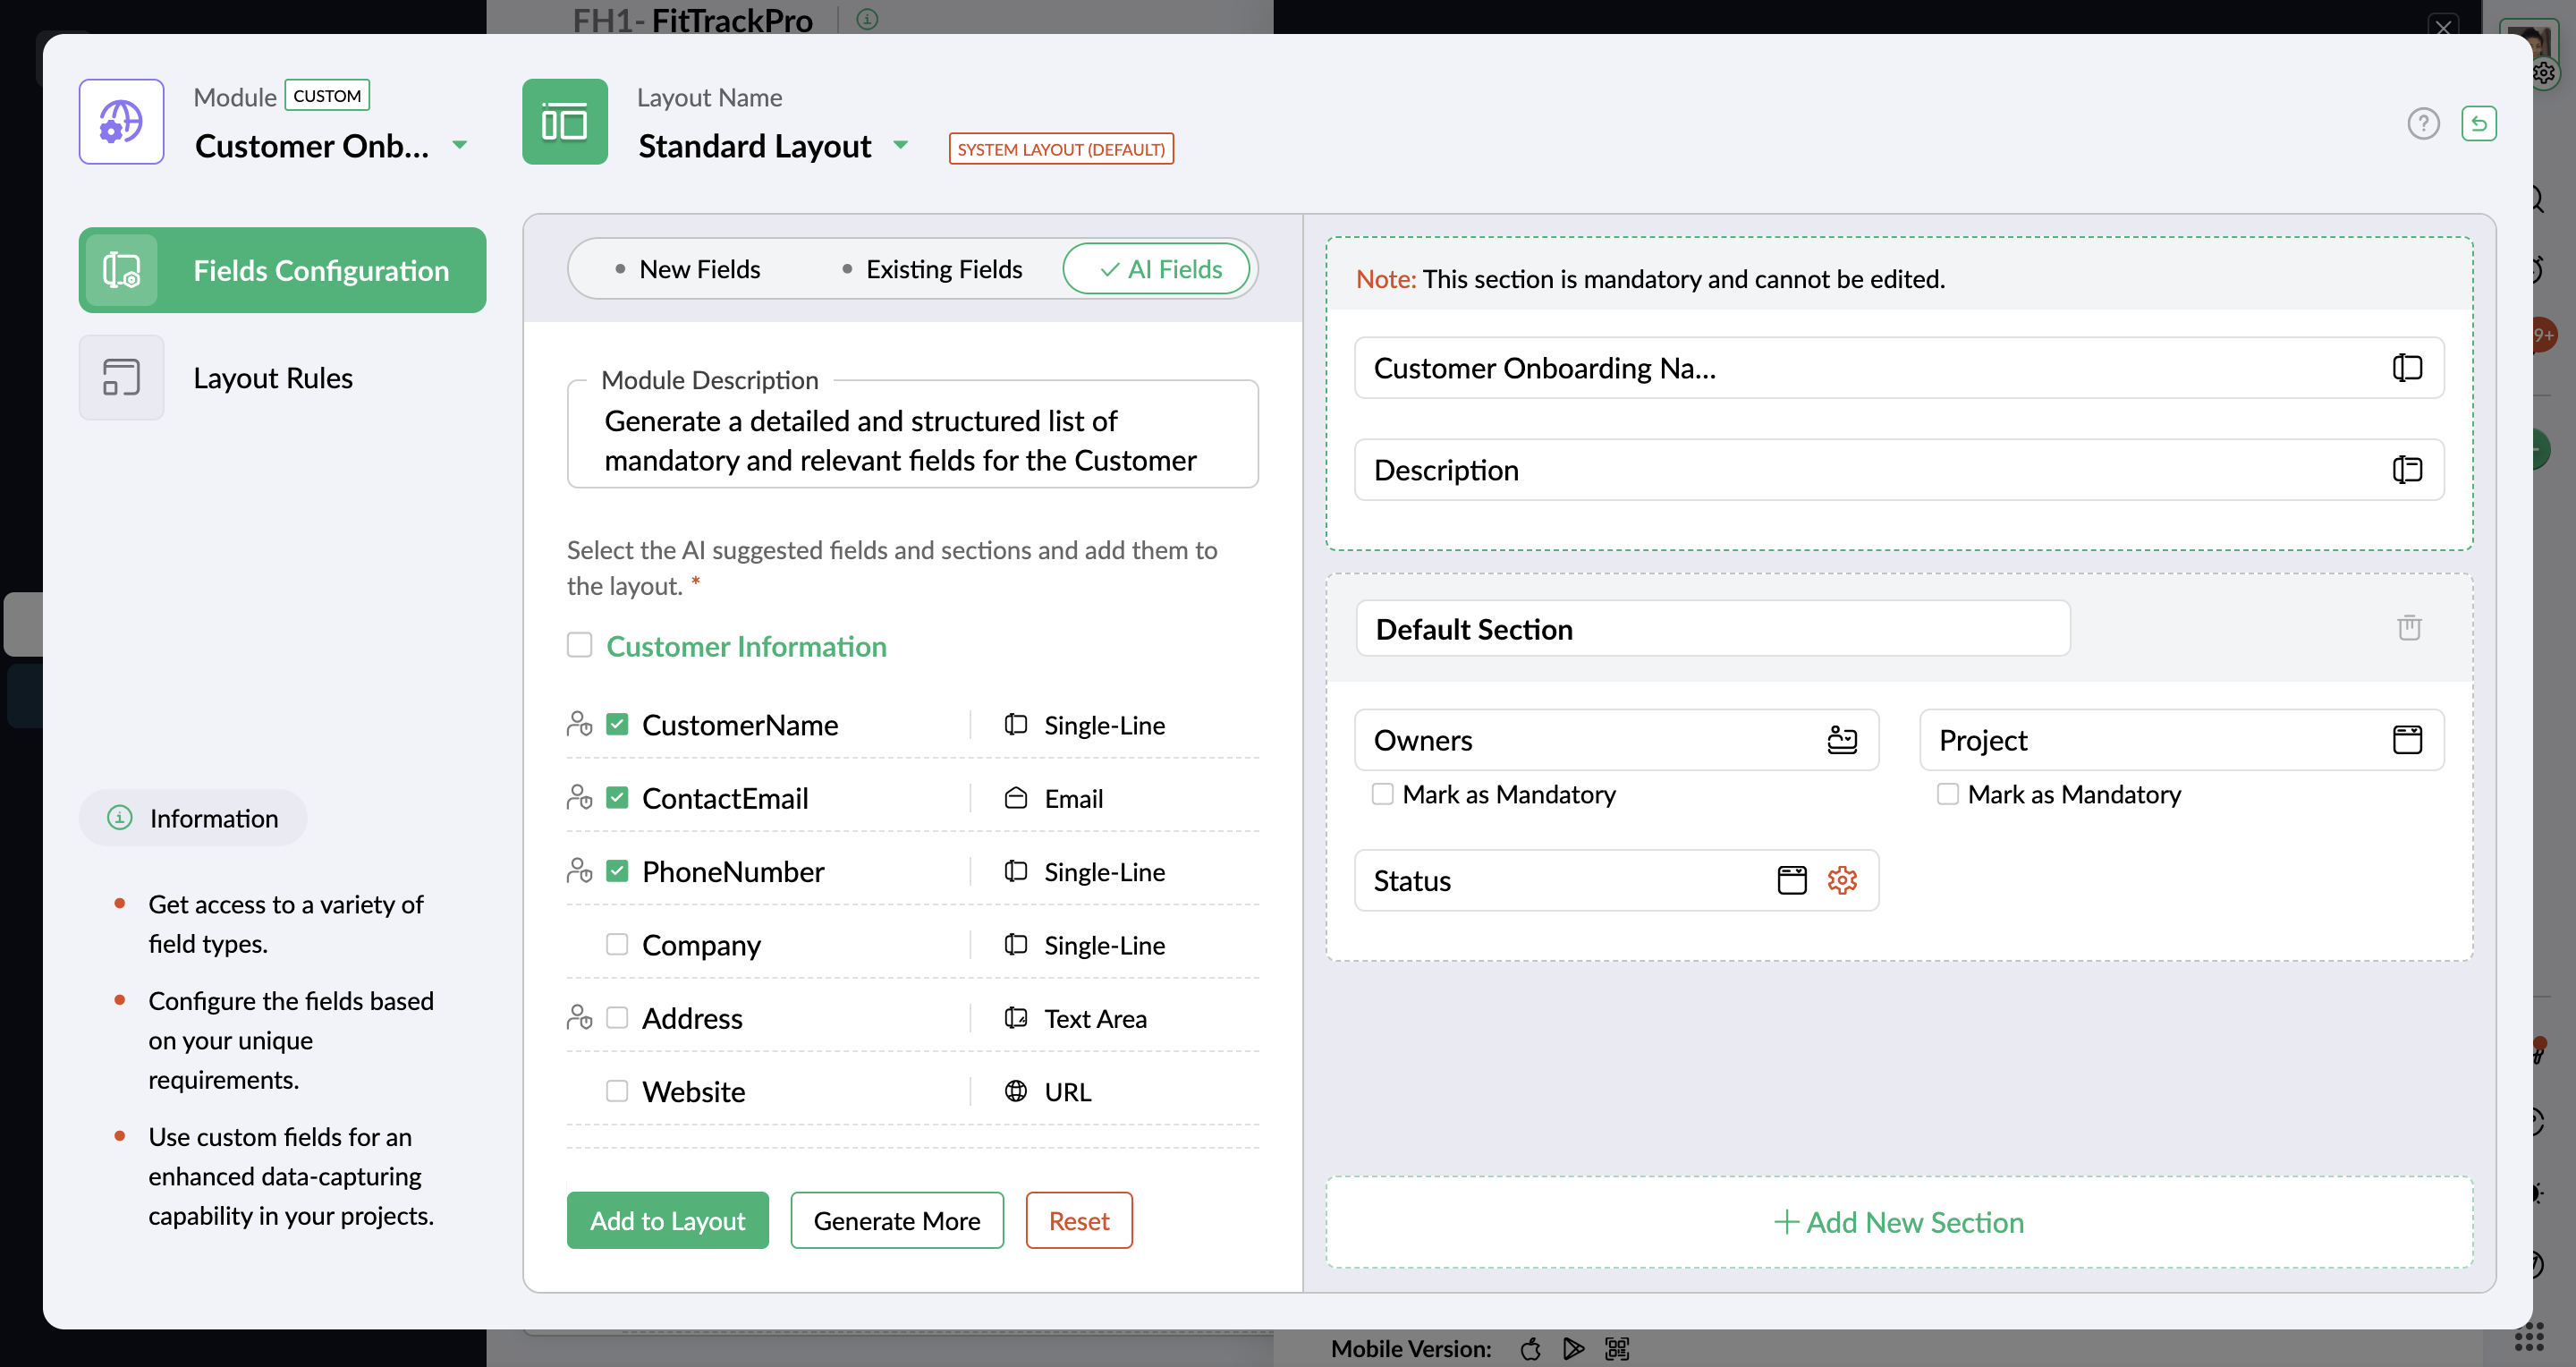Click the Status field settings gear icon
2576x1367 pixels.
tap(1841, 880)
